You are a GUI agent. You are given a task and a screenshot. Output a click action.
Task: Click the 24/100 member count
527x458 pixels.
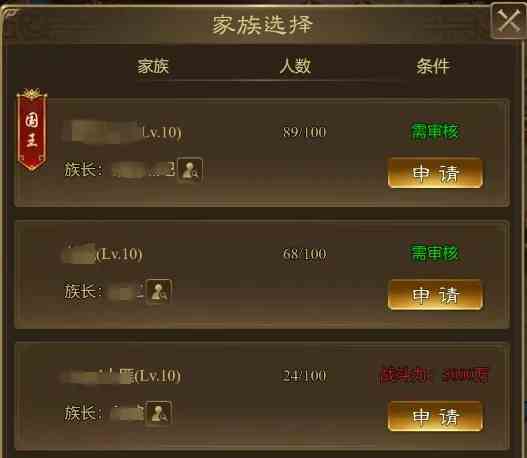[304, 376]
